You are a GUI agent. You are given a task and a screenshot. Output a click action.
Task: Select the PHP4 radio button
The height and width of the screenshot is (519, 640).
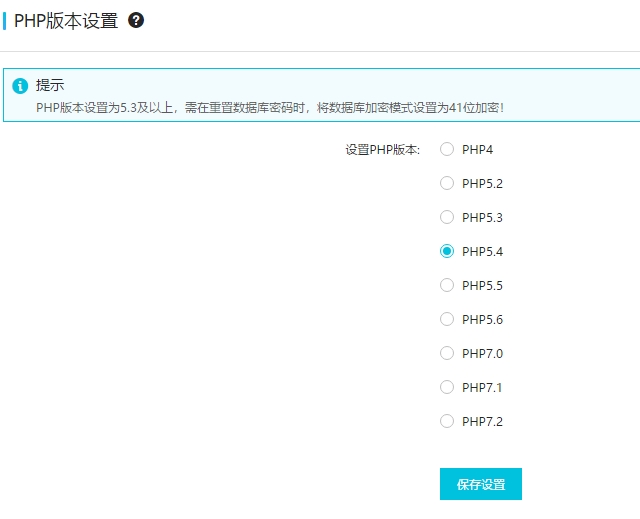pos(447,149)
